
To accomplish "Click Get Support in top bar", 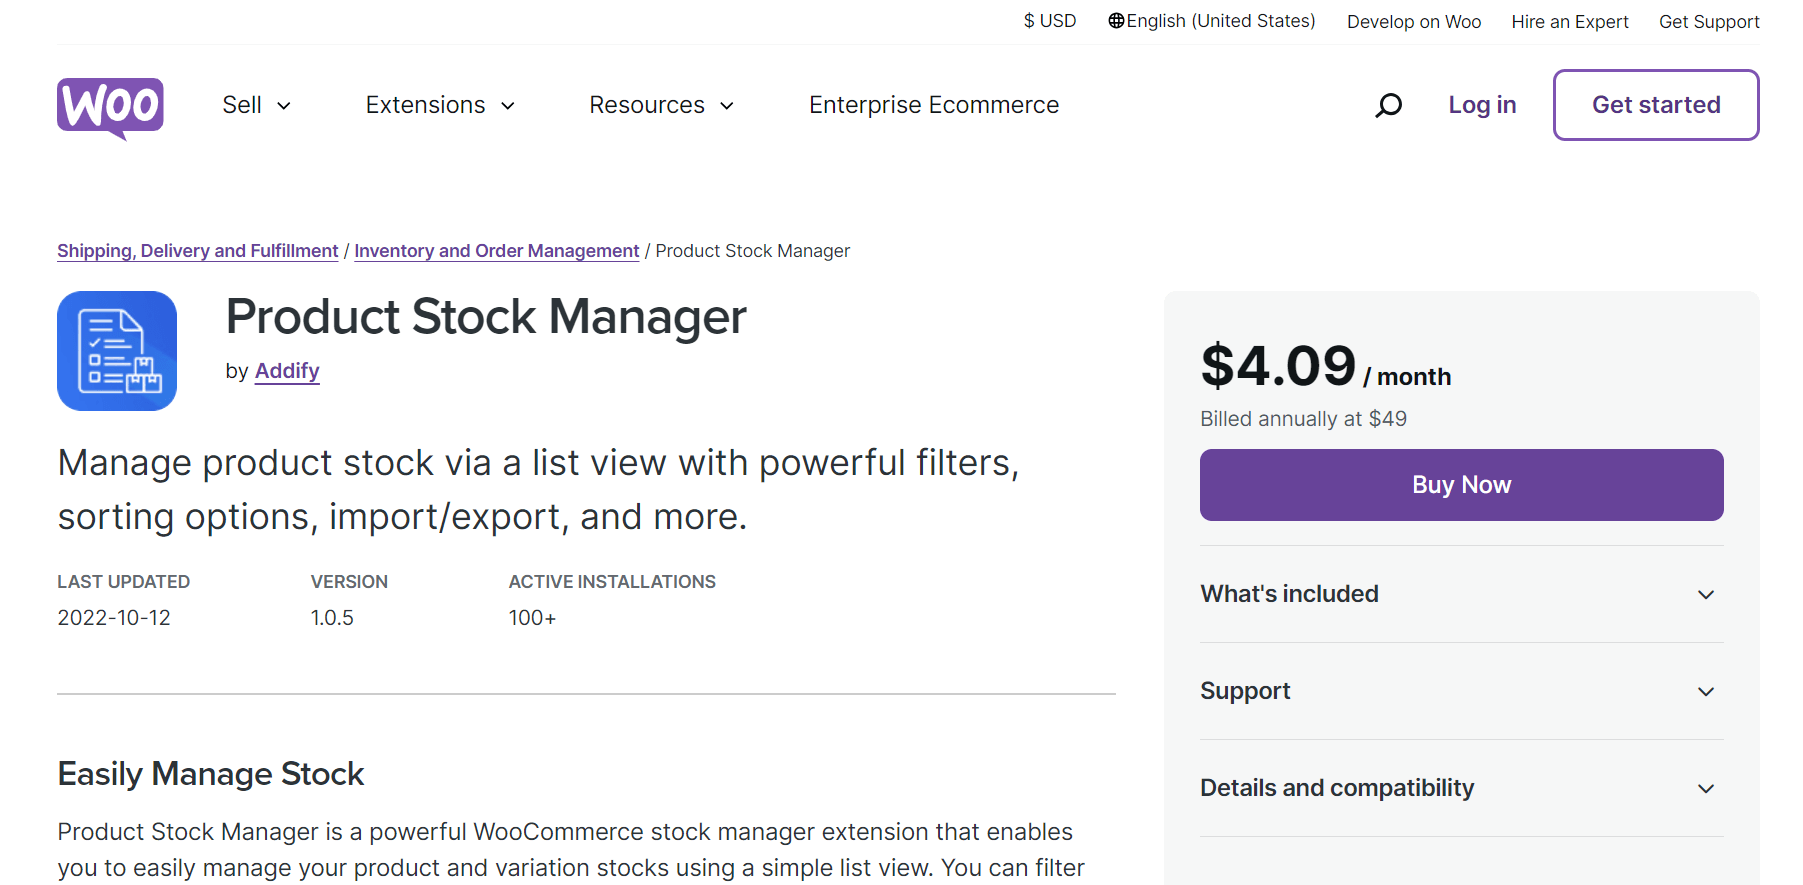I will click(x=1708, y=22).
